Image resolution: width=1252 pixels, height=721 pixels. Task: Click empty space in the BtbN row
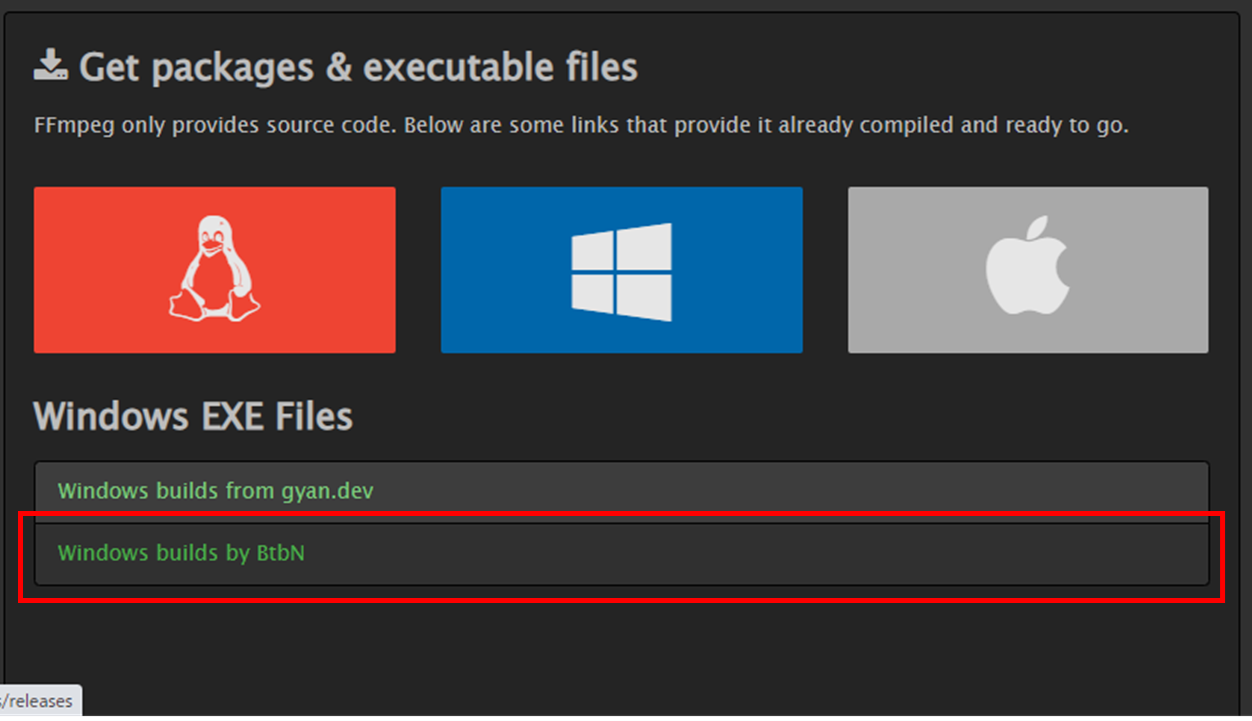(x=800, y=553)
